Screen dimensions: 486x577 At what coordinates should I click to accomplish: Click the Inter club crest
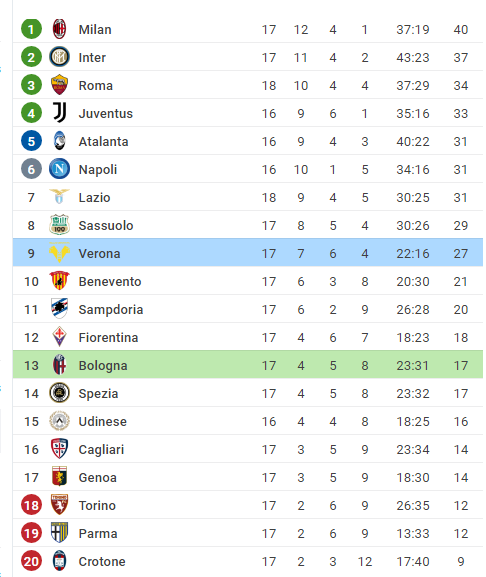[59, 57]
